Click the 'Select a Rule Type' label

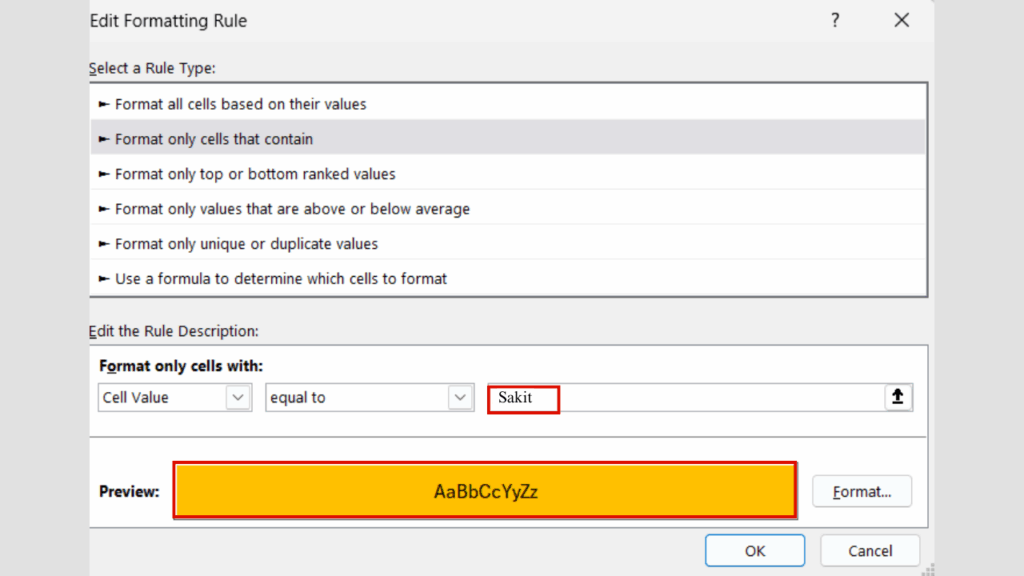[152, 68]
